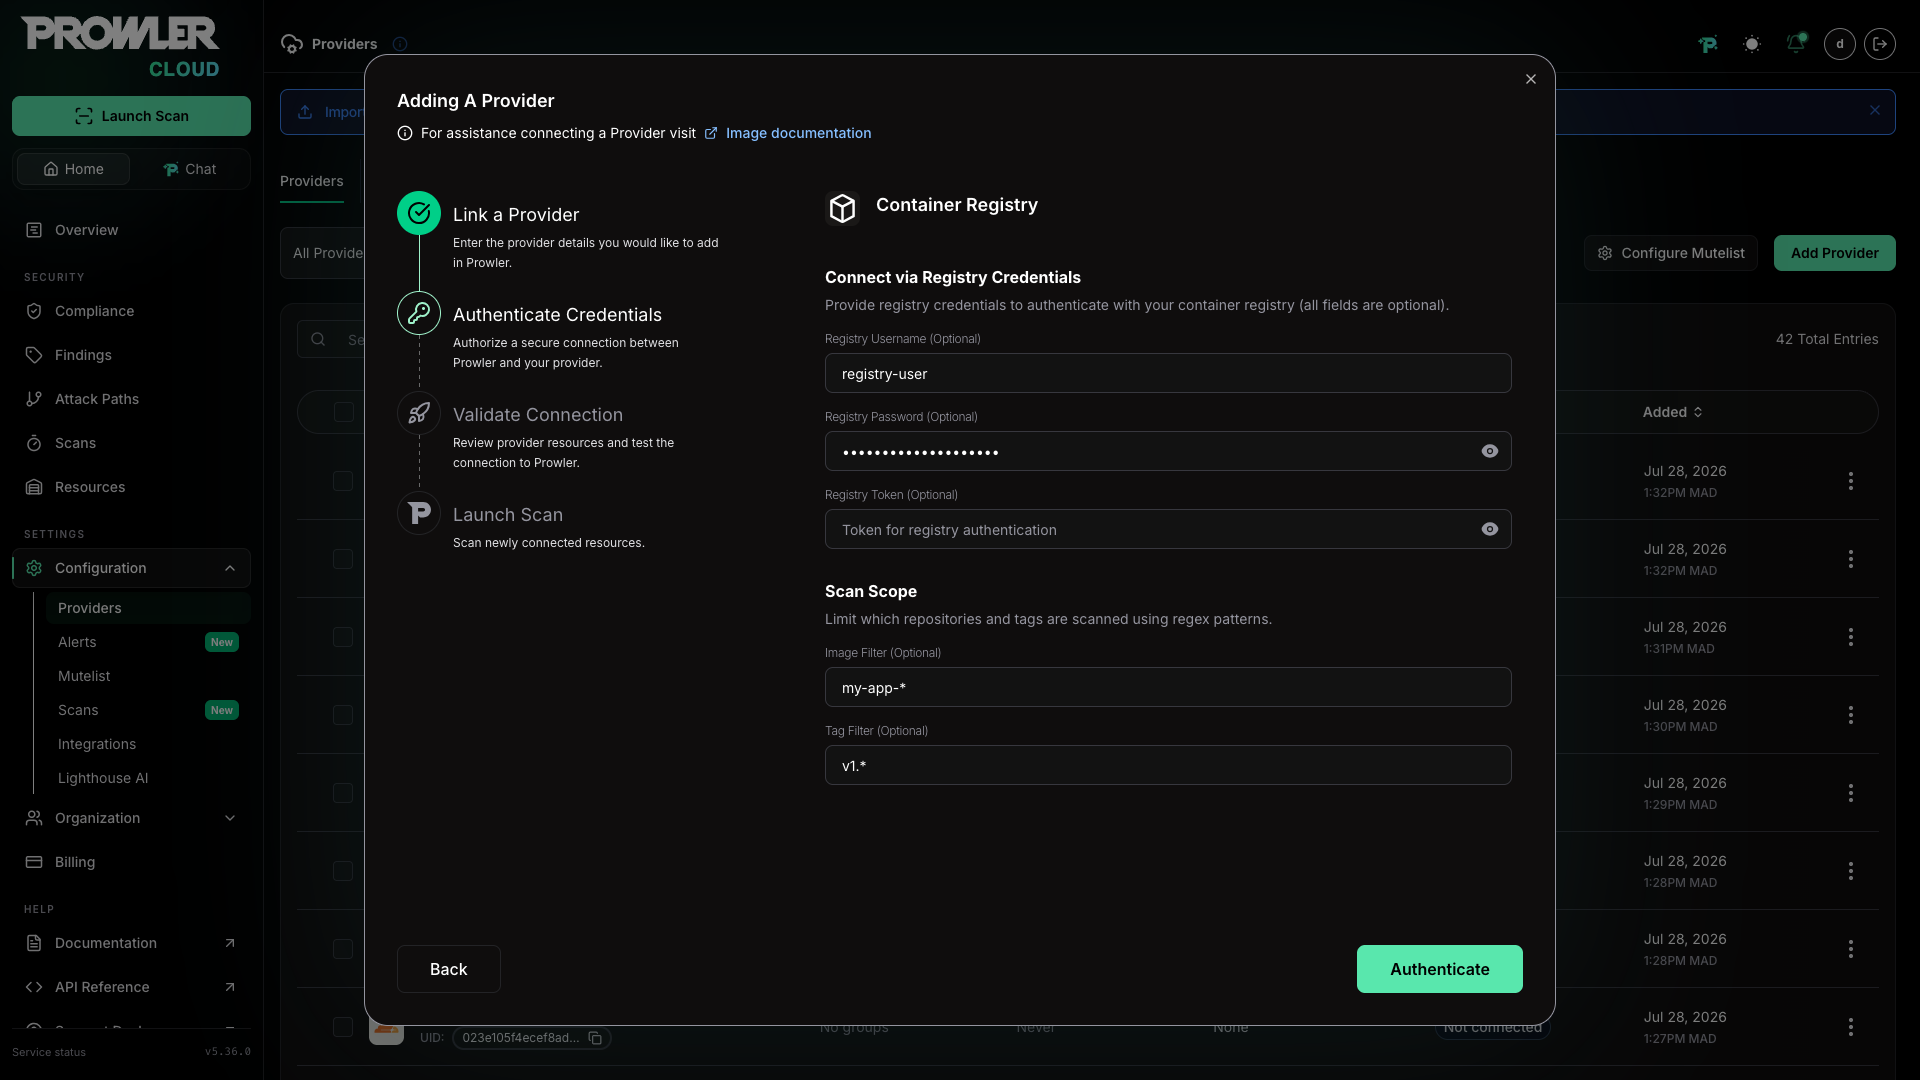1920x1080 pixels.
Task: Click the Configure Mutelist button
Action: click(1670, 253)
